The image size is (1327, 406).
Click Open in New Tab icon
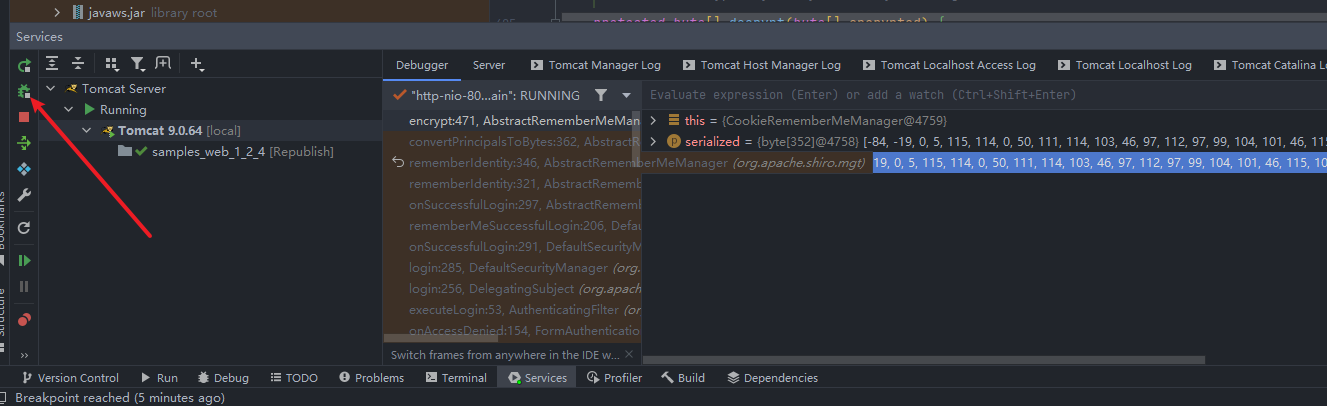[164, 64]
